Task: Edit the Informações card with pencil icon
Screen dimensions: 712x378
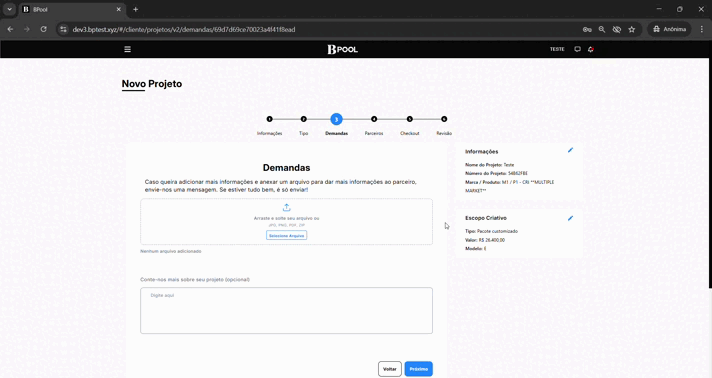Action: [570, 150]
